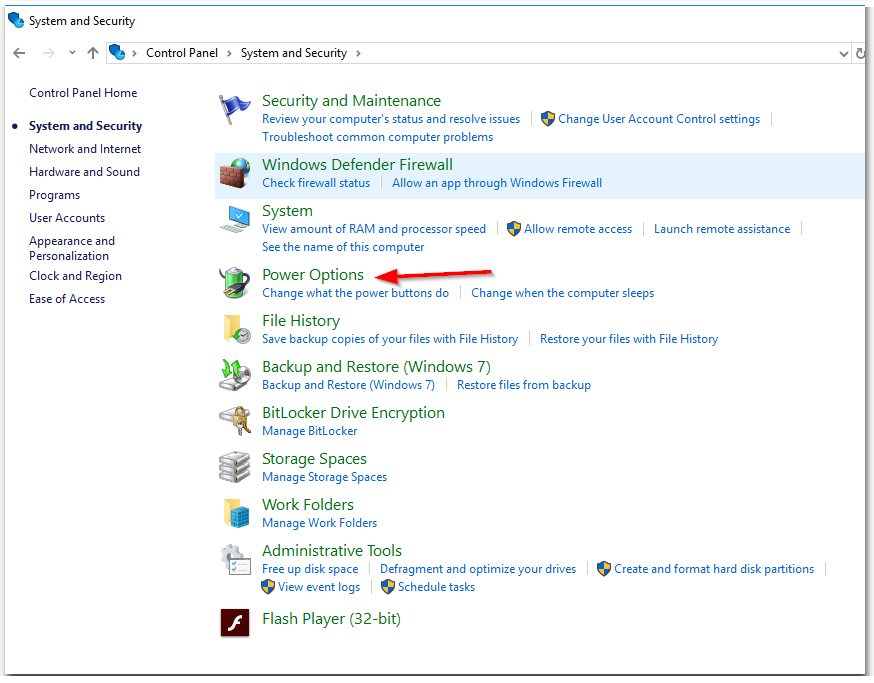Click the BitLocker drive and keys icon
Screen dimensions: 874x683
(x=235, y=420)
